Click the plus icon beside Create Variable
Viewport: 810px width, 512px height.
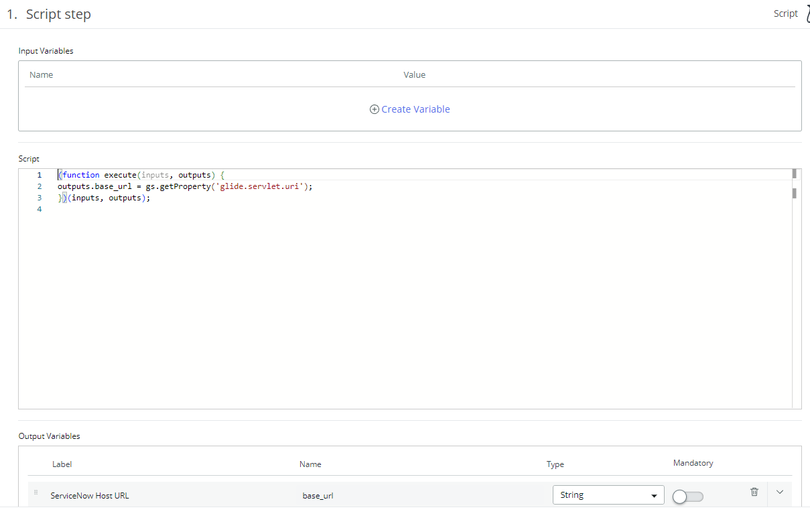pyautogui.click(x=374, y=110)
